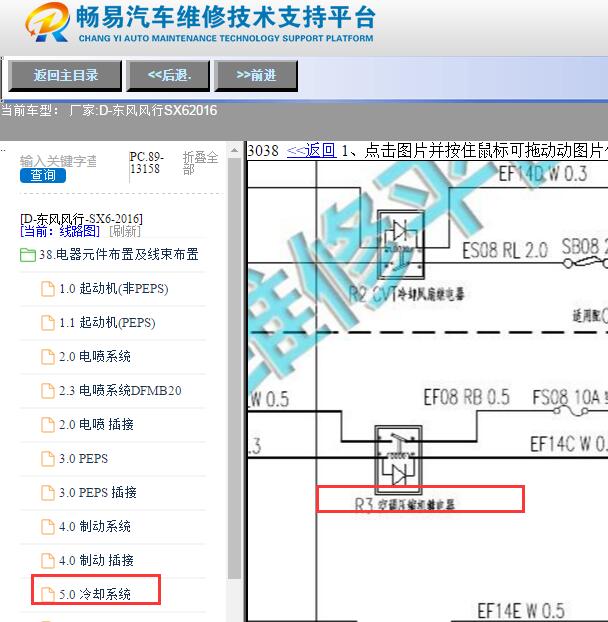Open 2.3 电喷系统DFMB20 document
The width and height of the screenshot is (608, 622).
[x=120, y=391]
